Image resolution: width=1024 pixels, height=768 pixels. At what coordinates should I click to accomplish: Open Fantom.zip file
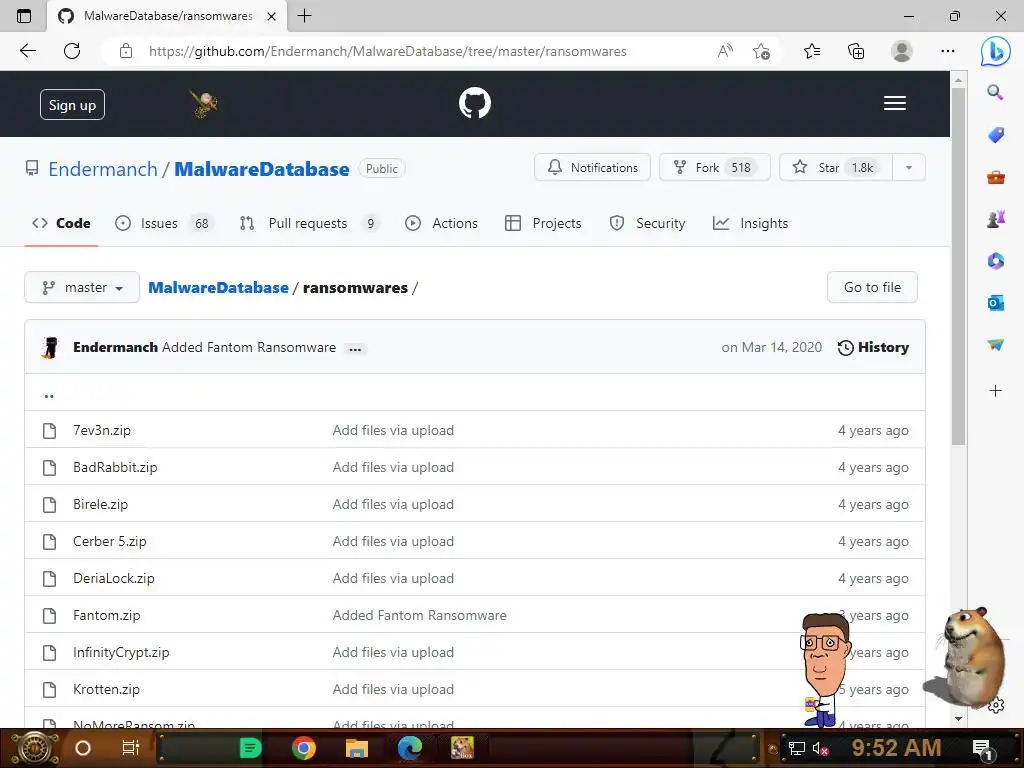(106, 615)
